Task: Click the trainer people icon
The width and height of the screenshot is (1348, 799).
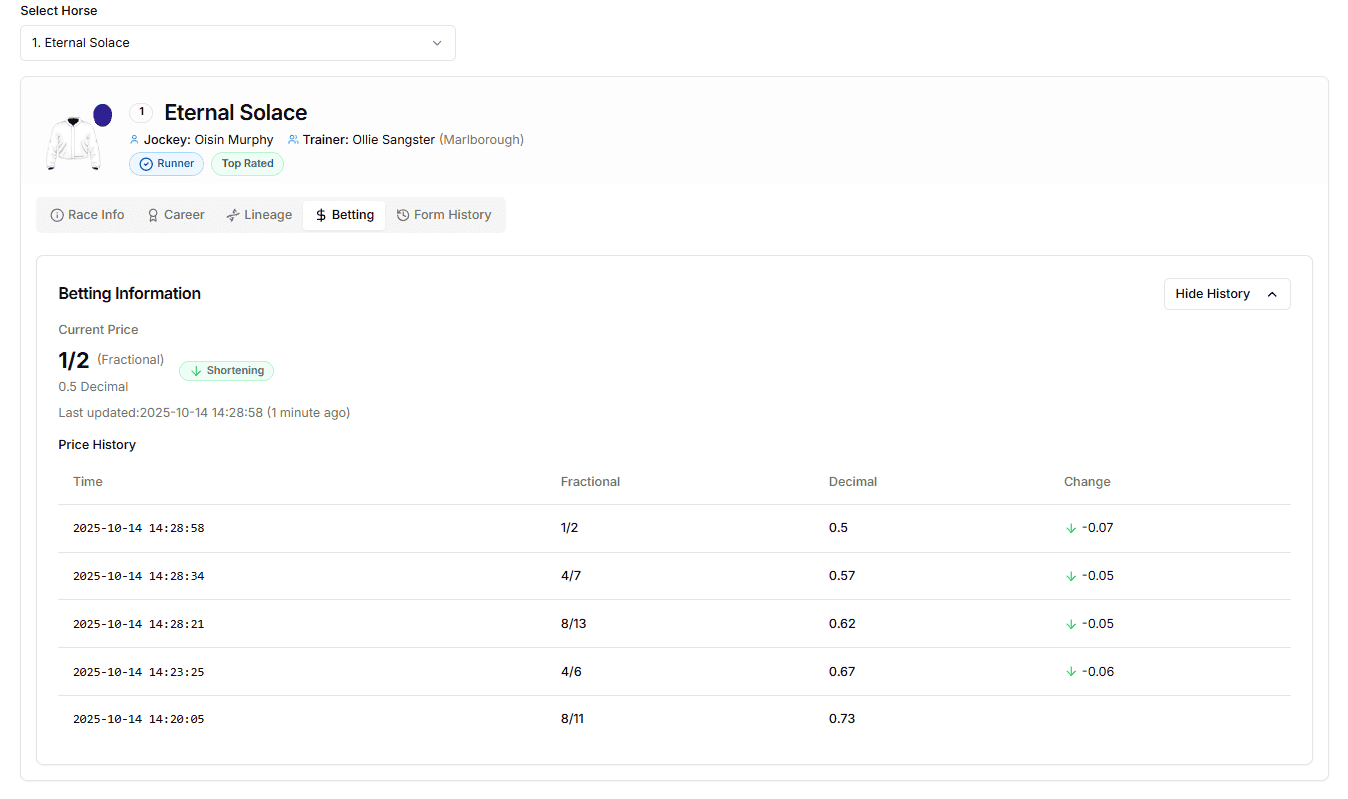Action: [293, 140]
